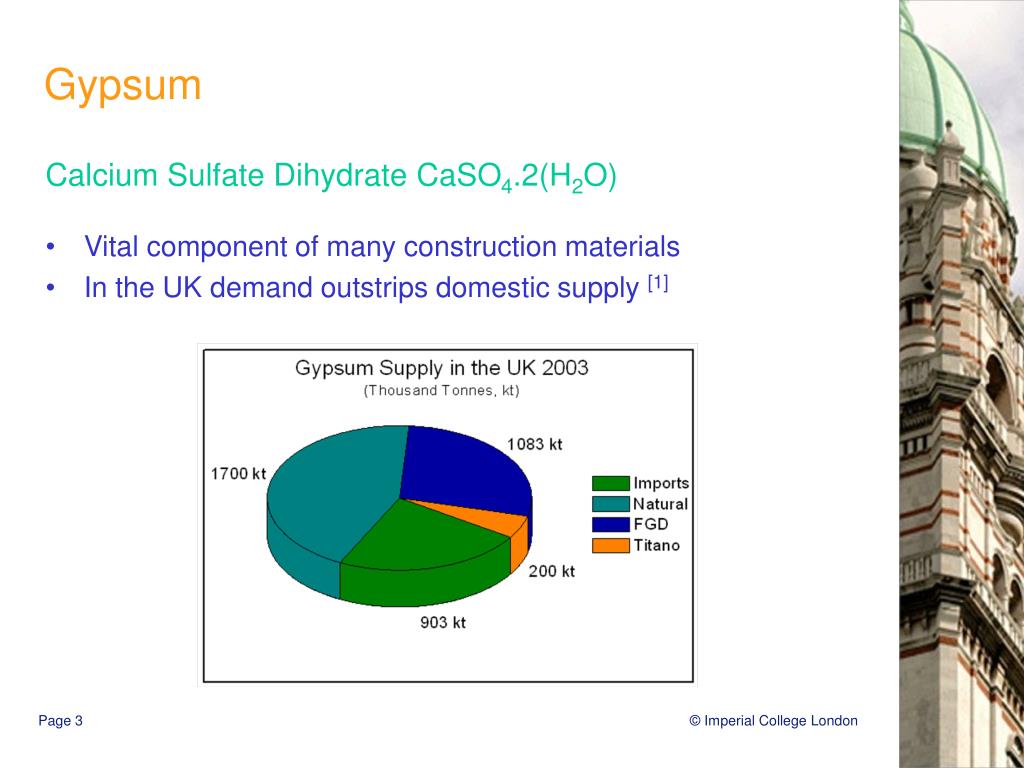The image size is (1024, 768).
Task: Select the chart title Gypsum Supply in the UK 2003
Action: pyautogui.click(x=444, y=369)
